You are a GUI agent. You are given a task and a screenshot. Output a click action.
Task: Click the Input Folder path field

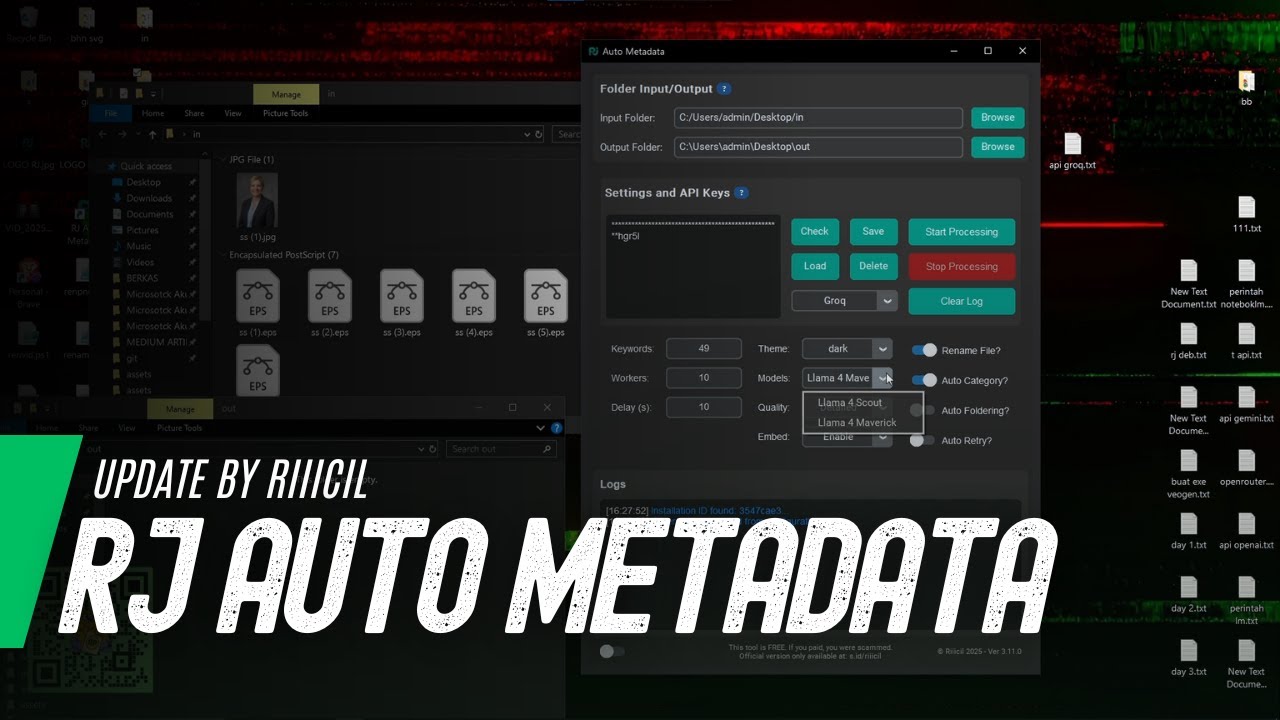click(818, 117)
